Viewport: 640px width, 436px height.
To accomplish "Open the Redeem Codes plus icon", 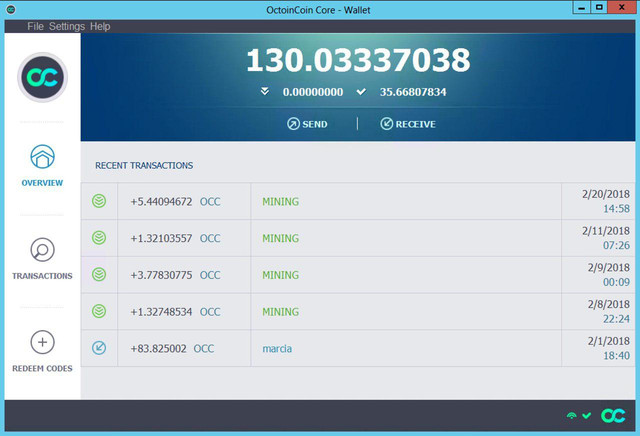I will coord(42,342).
